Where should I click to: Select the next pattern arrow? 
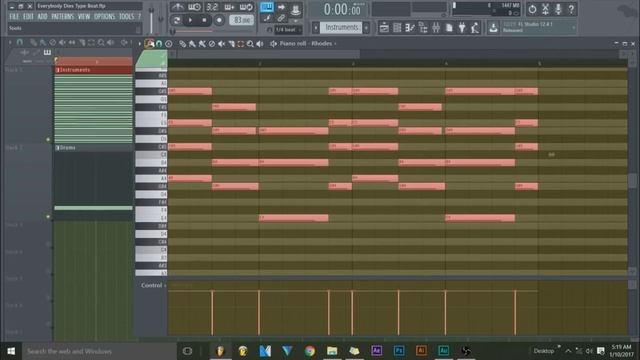pyautogui.click(x=367, y=28)
